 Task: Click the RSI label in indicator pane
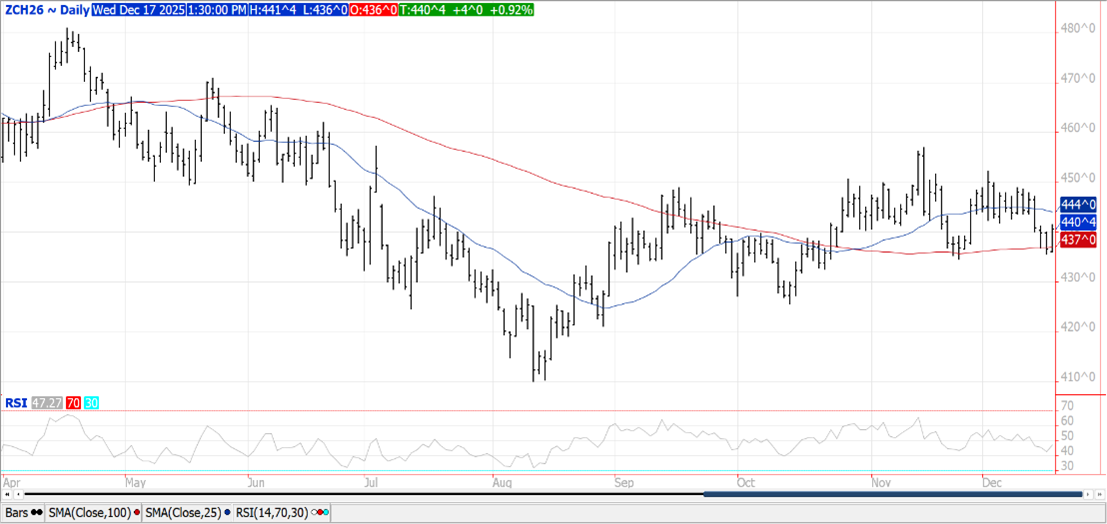click(x=14, y=402)
